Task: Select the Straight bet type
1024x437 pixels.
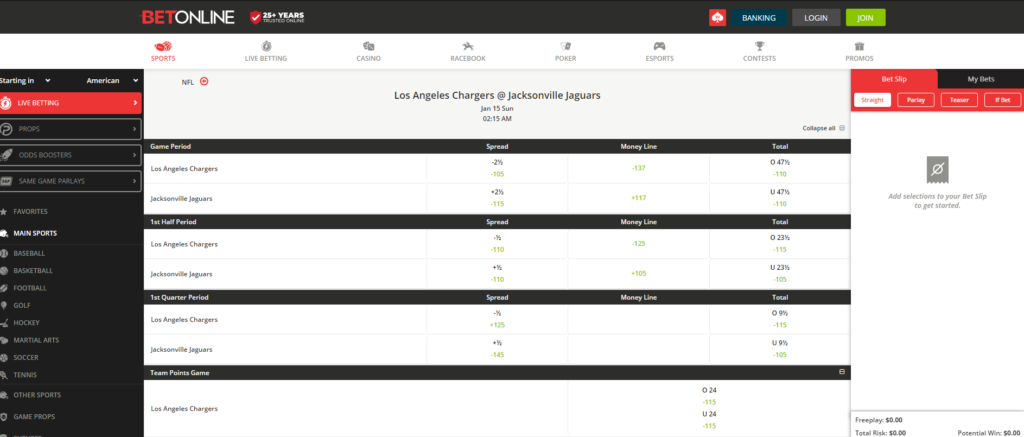Action: 872,100
